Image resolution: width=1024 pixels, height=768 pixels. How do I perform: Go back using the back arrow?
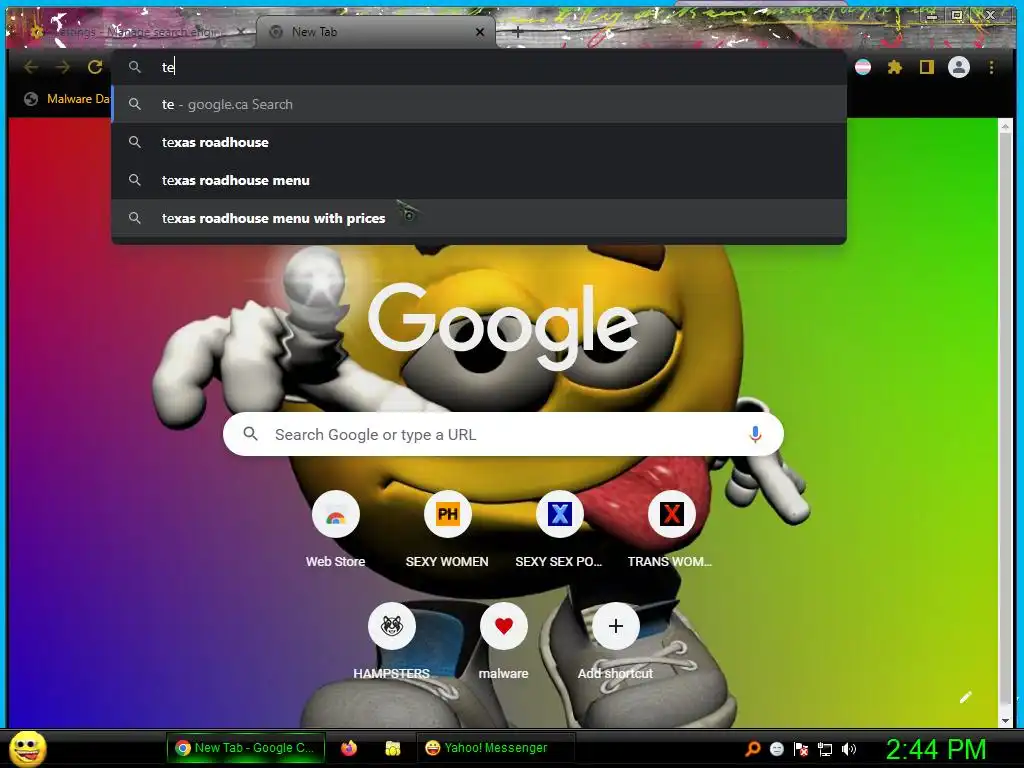click(31, 67)
